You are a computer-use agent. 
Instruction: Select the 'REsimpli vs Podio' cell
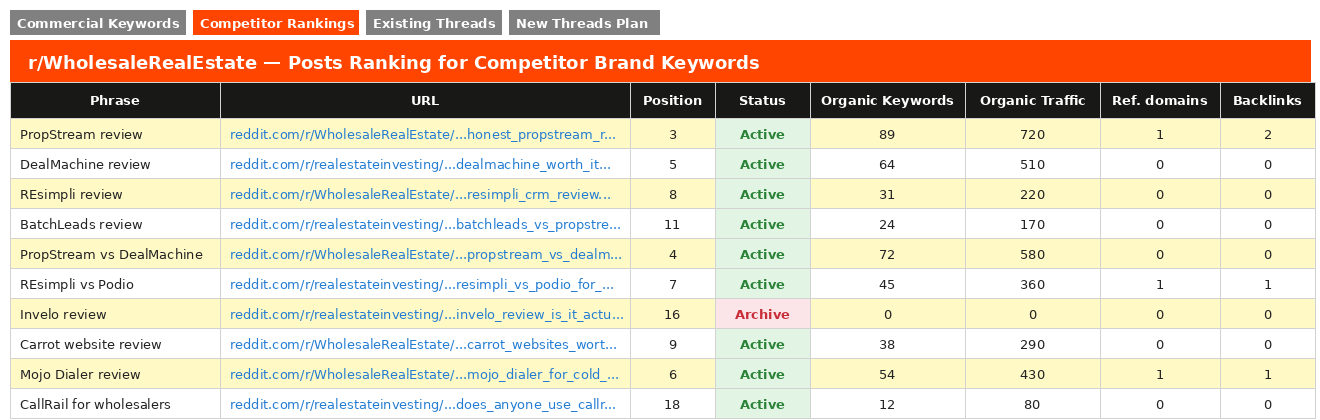[115, 284]
